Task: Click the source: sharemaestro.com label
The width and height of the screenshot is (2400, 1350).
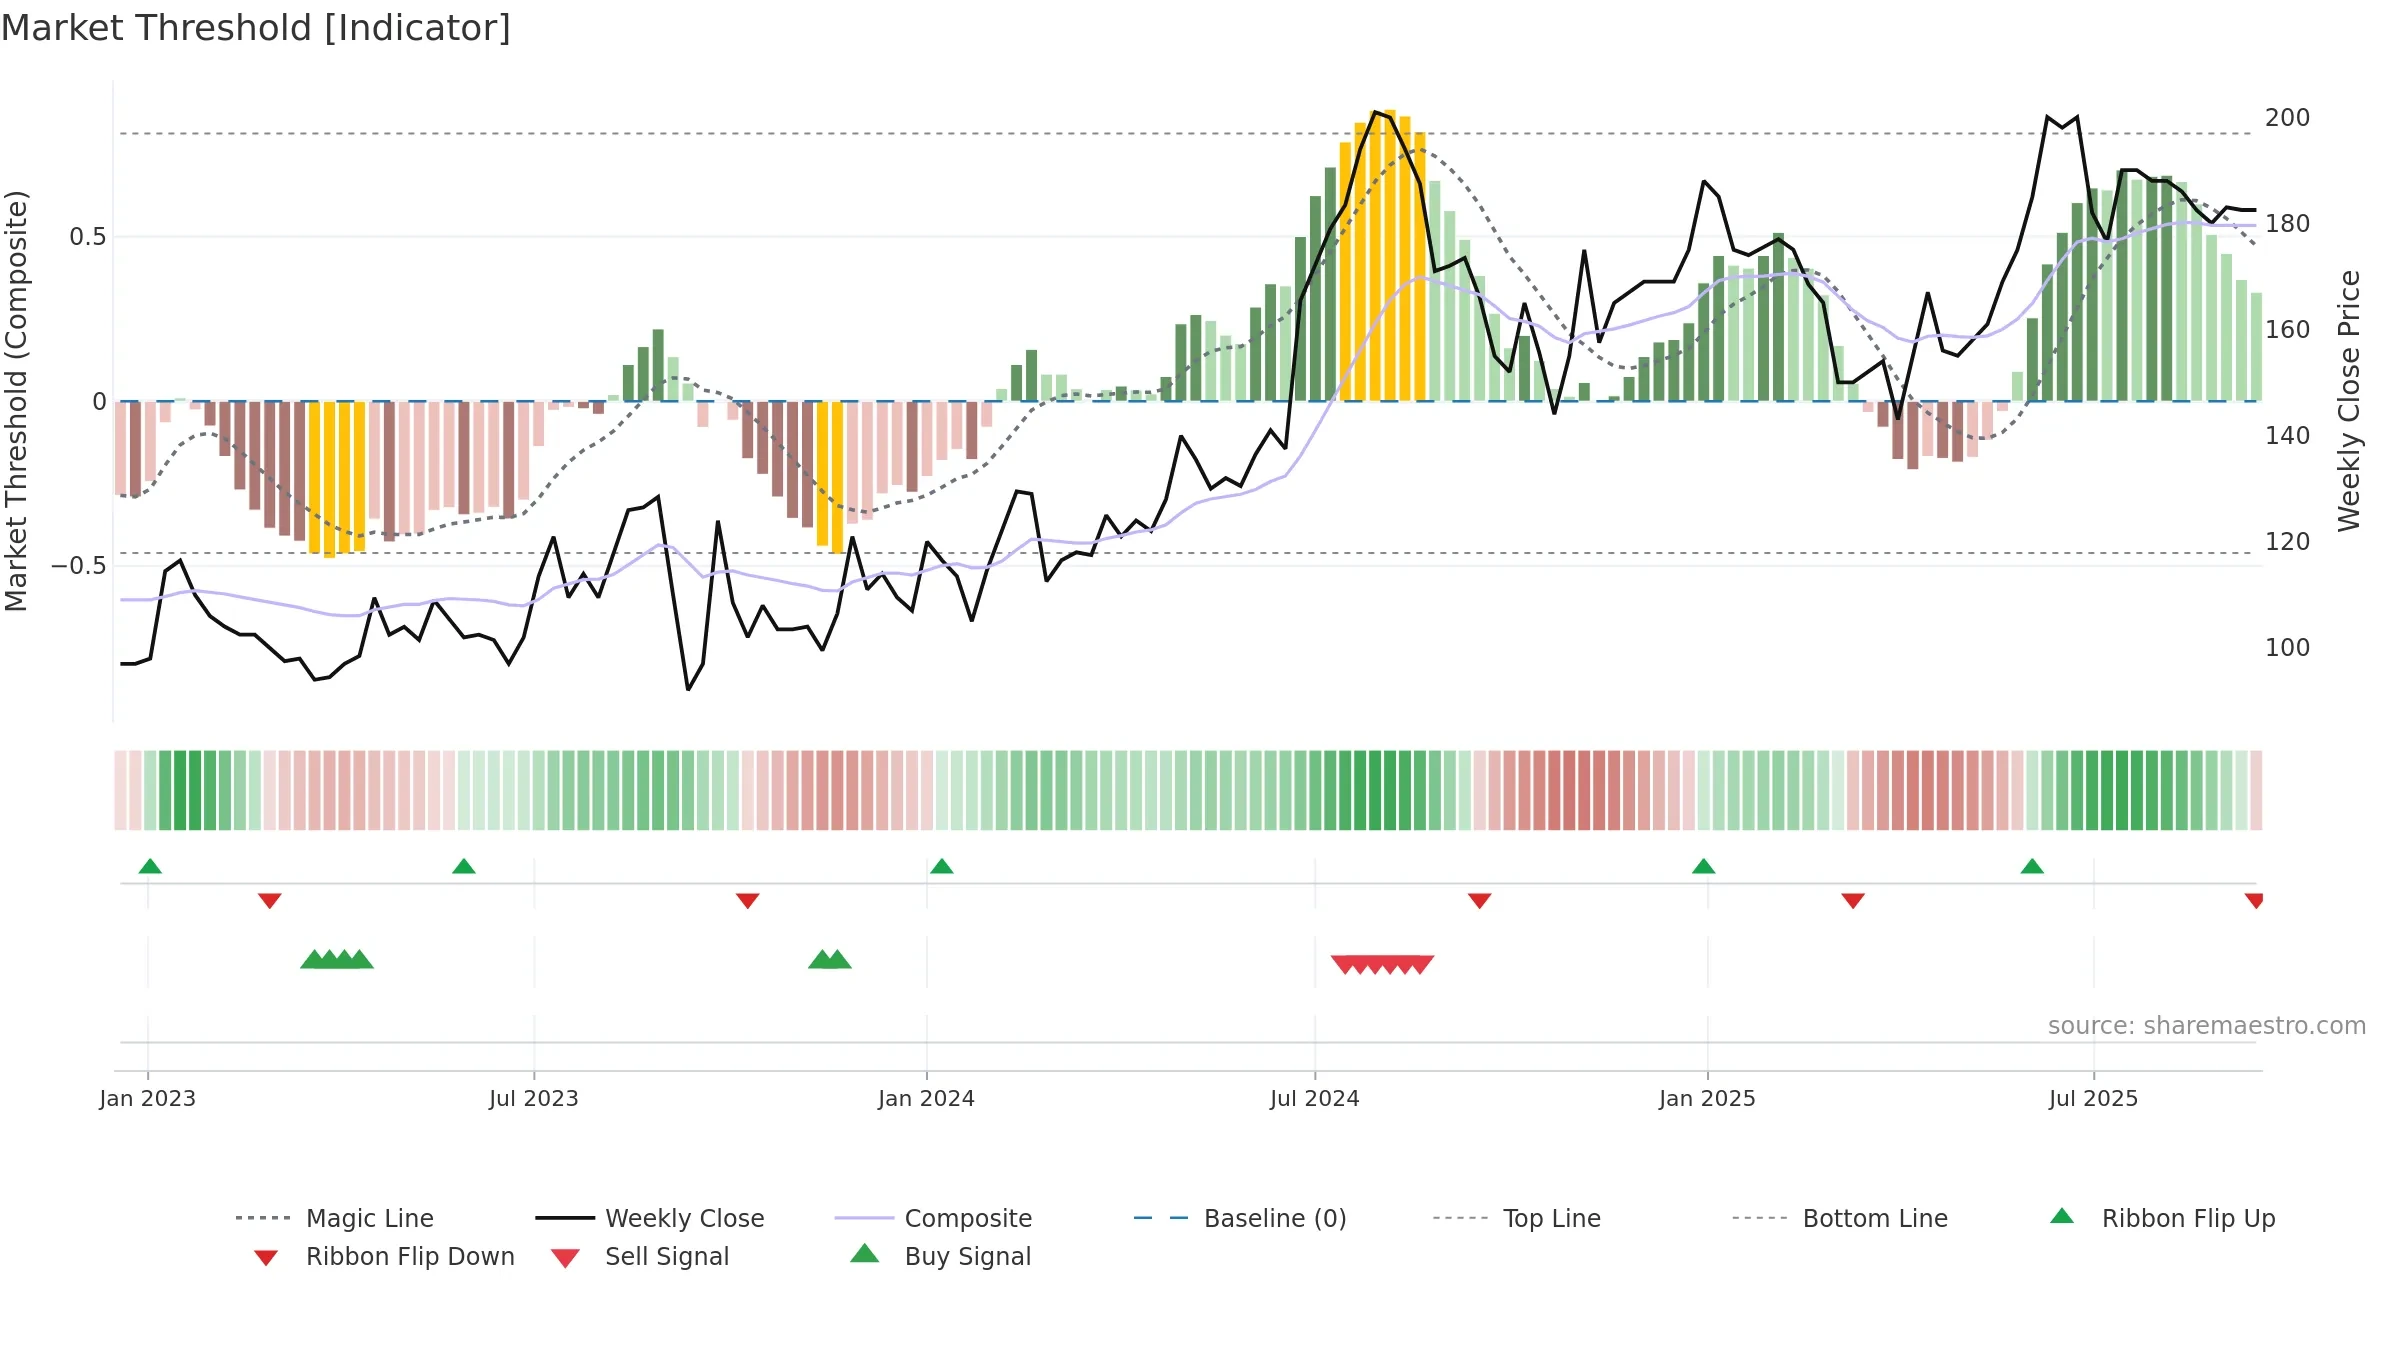Action: (x=2207, y=1026)
